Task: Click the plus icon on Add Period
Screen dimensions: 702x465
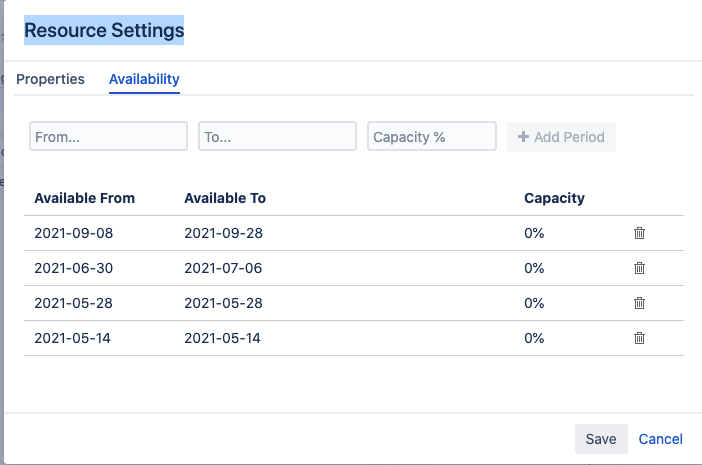Action: click(523, 137)
